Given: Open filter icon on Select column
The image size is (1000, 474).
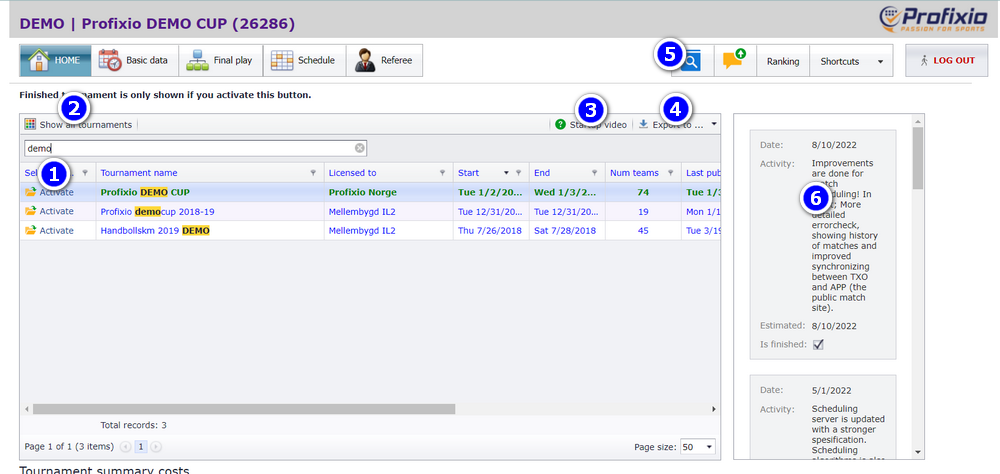Looking at the screenshot, I should 85,173.
